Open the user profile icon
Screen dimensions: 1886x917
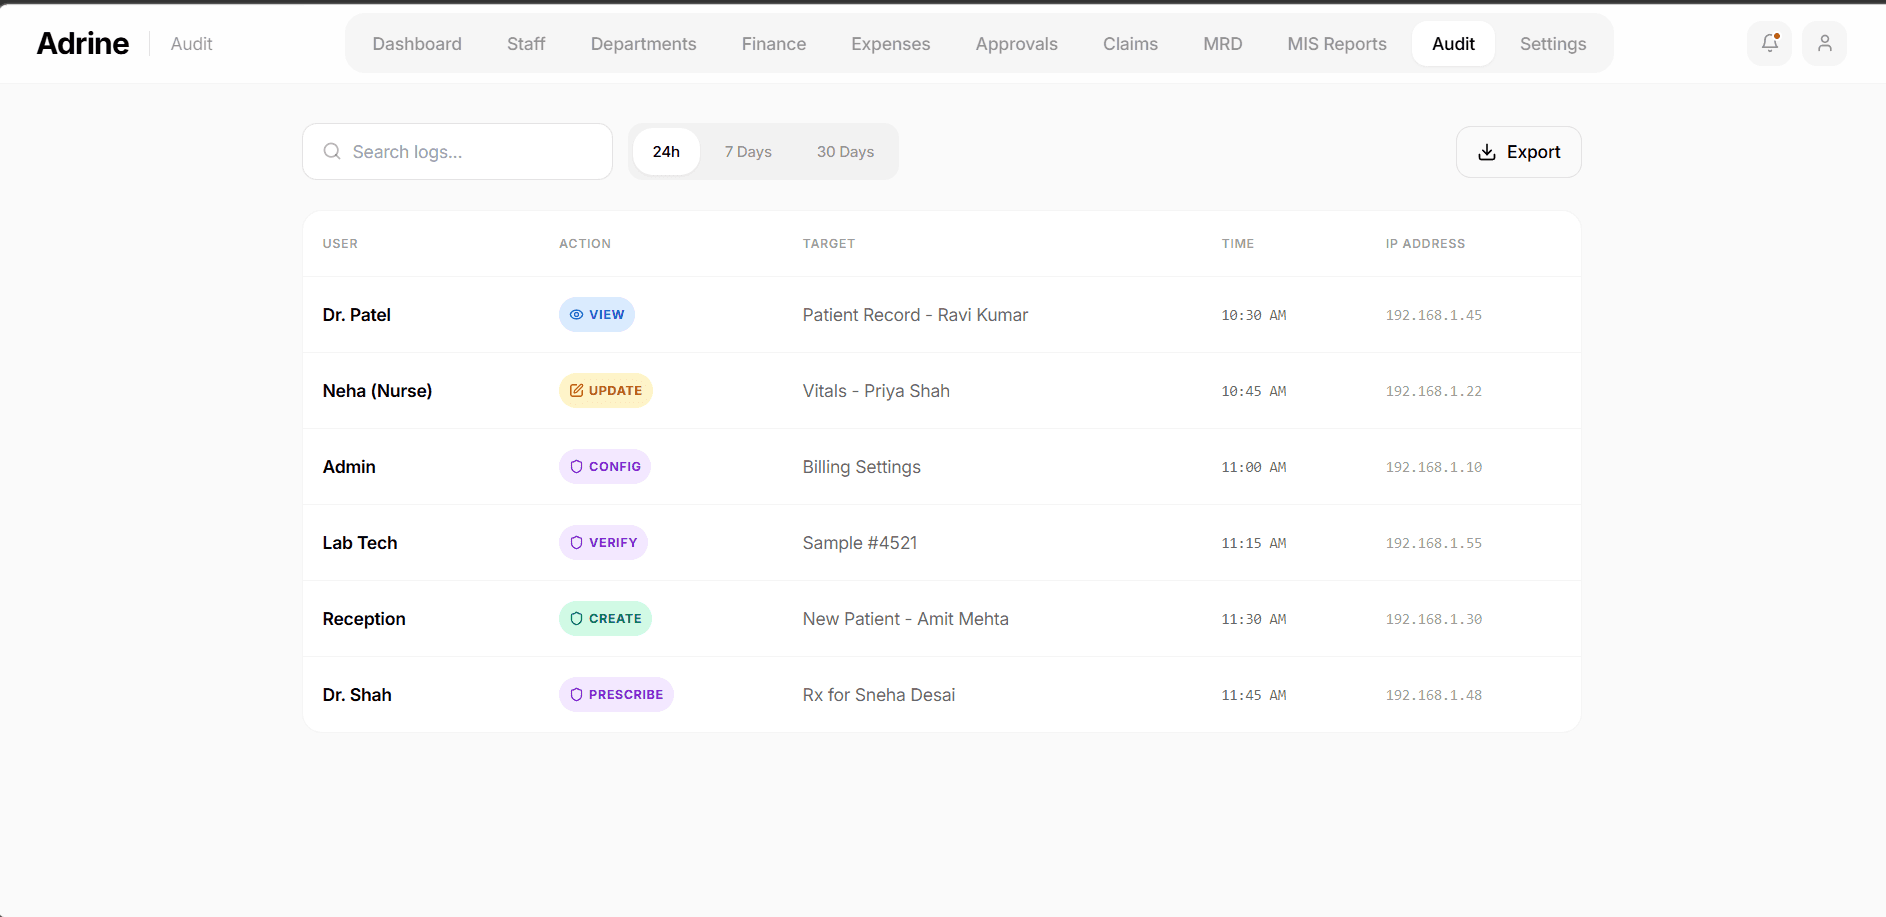click(1824, 43)
